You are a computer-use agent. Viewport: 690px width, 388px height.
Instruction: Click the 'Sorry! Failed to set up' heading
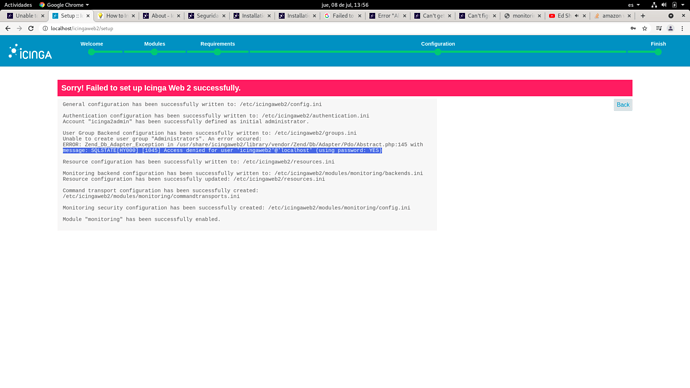click(151, 88)
